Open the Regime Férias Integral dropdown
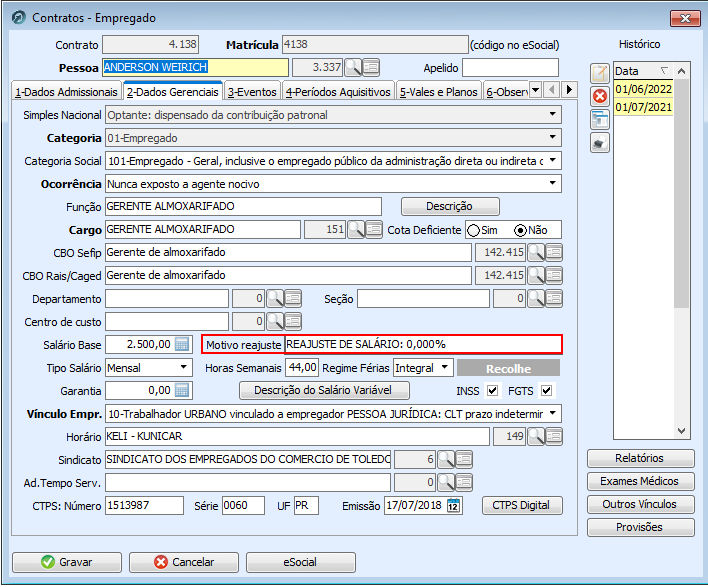 pyautogui.click(x=445, y=367)
